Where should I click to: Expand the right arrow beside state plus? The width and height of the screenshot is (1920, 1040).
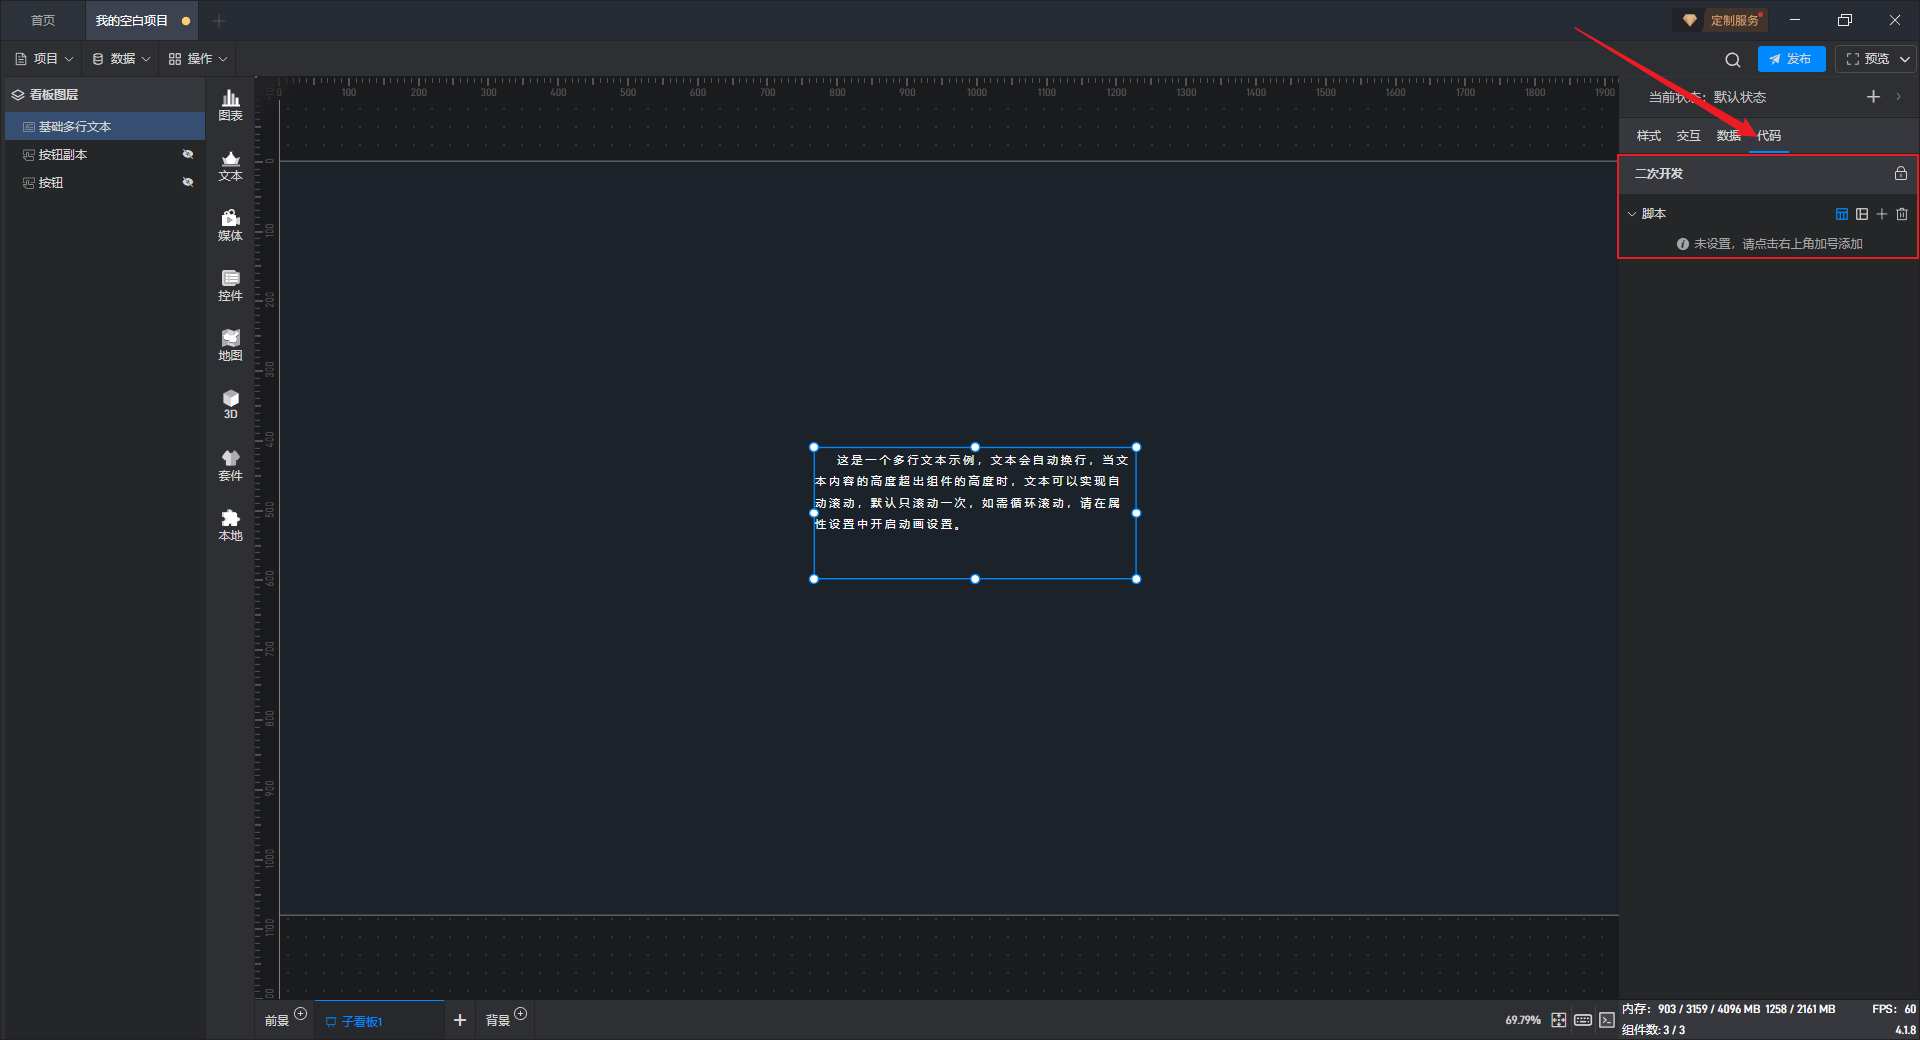pos(1898,97)
